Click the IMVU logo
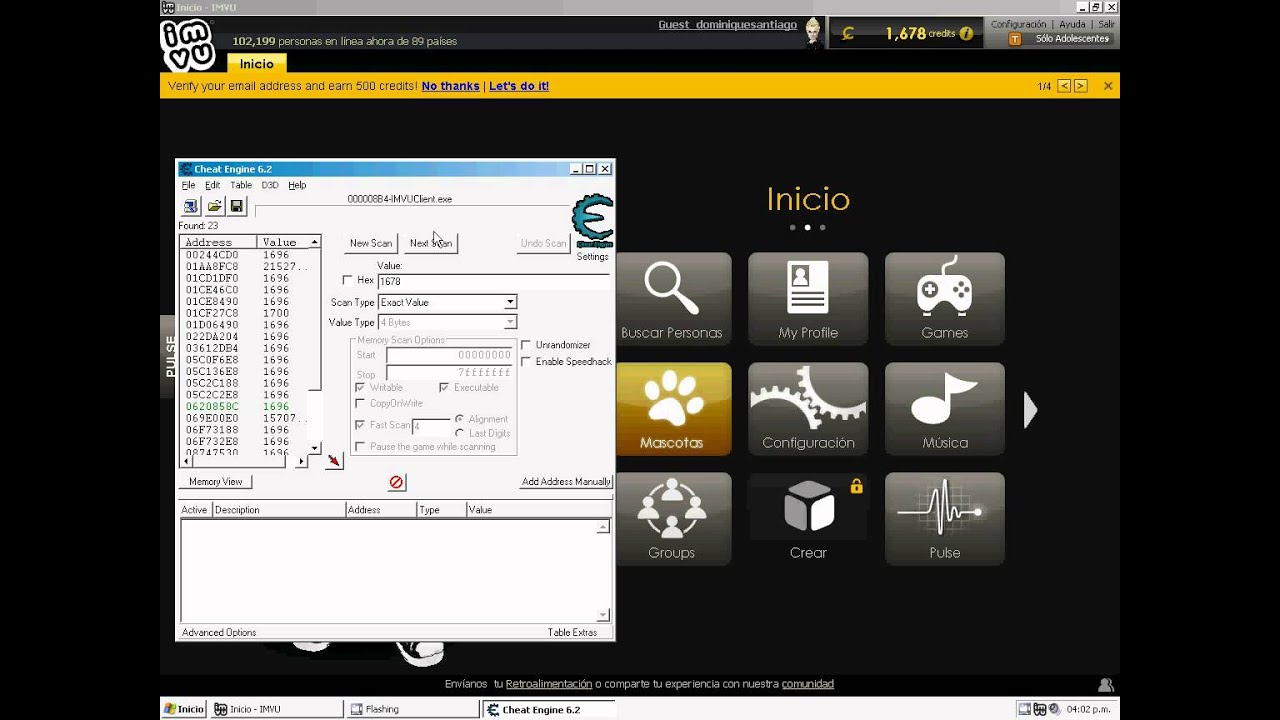This screenshot has width=1280, height=720. coord(188,45)
